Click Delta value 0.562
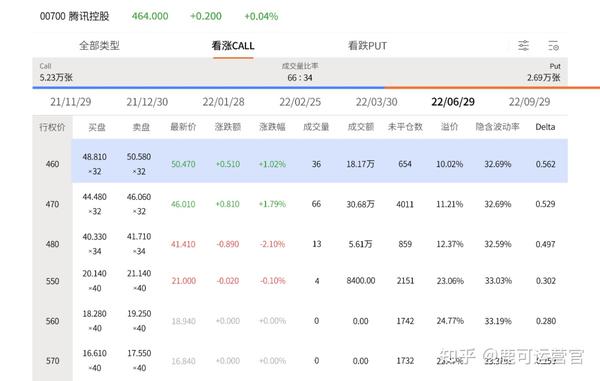Screen dimensions: 600x381 coord(545,164)
